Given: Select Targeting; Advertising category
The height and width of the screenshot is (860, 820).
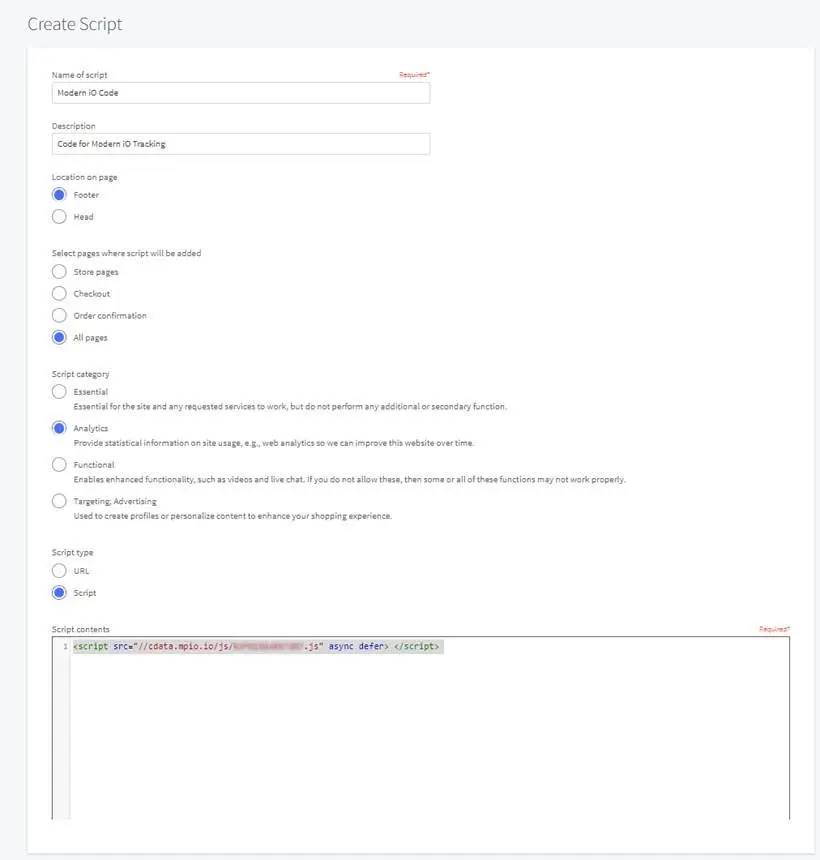Looking at the screenshot, I should pyautogui.click(x=59, y=501).
